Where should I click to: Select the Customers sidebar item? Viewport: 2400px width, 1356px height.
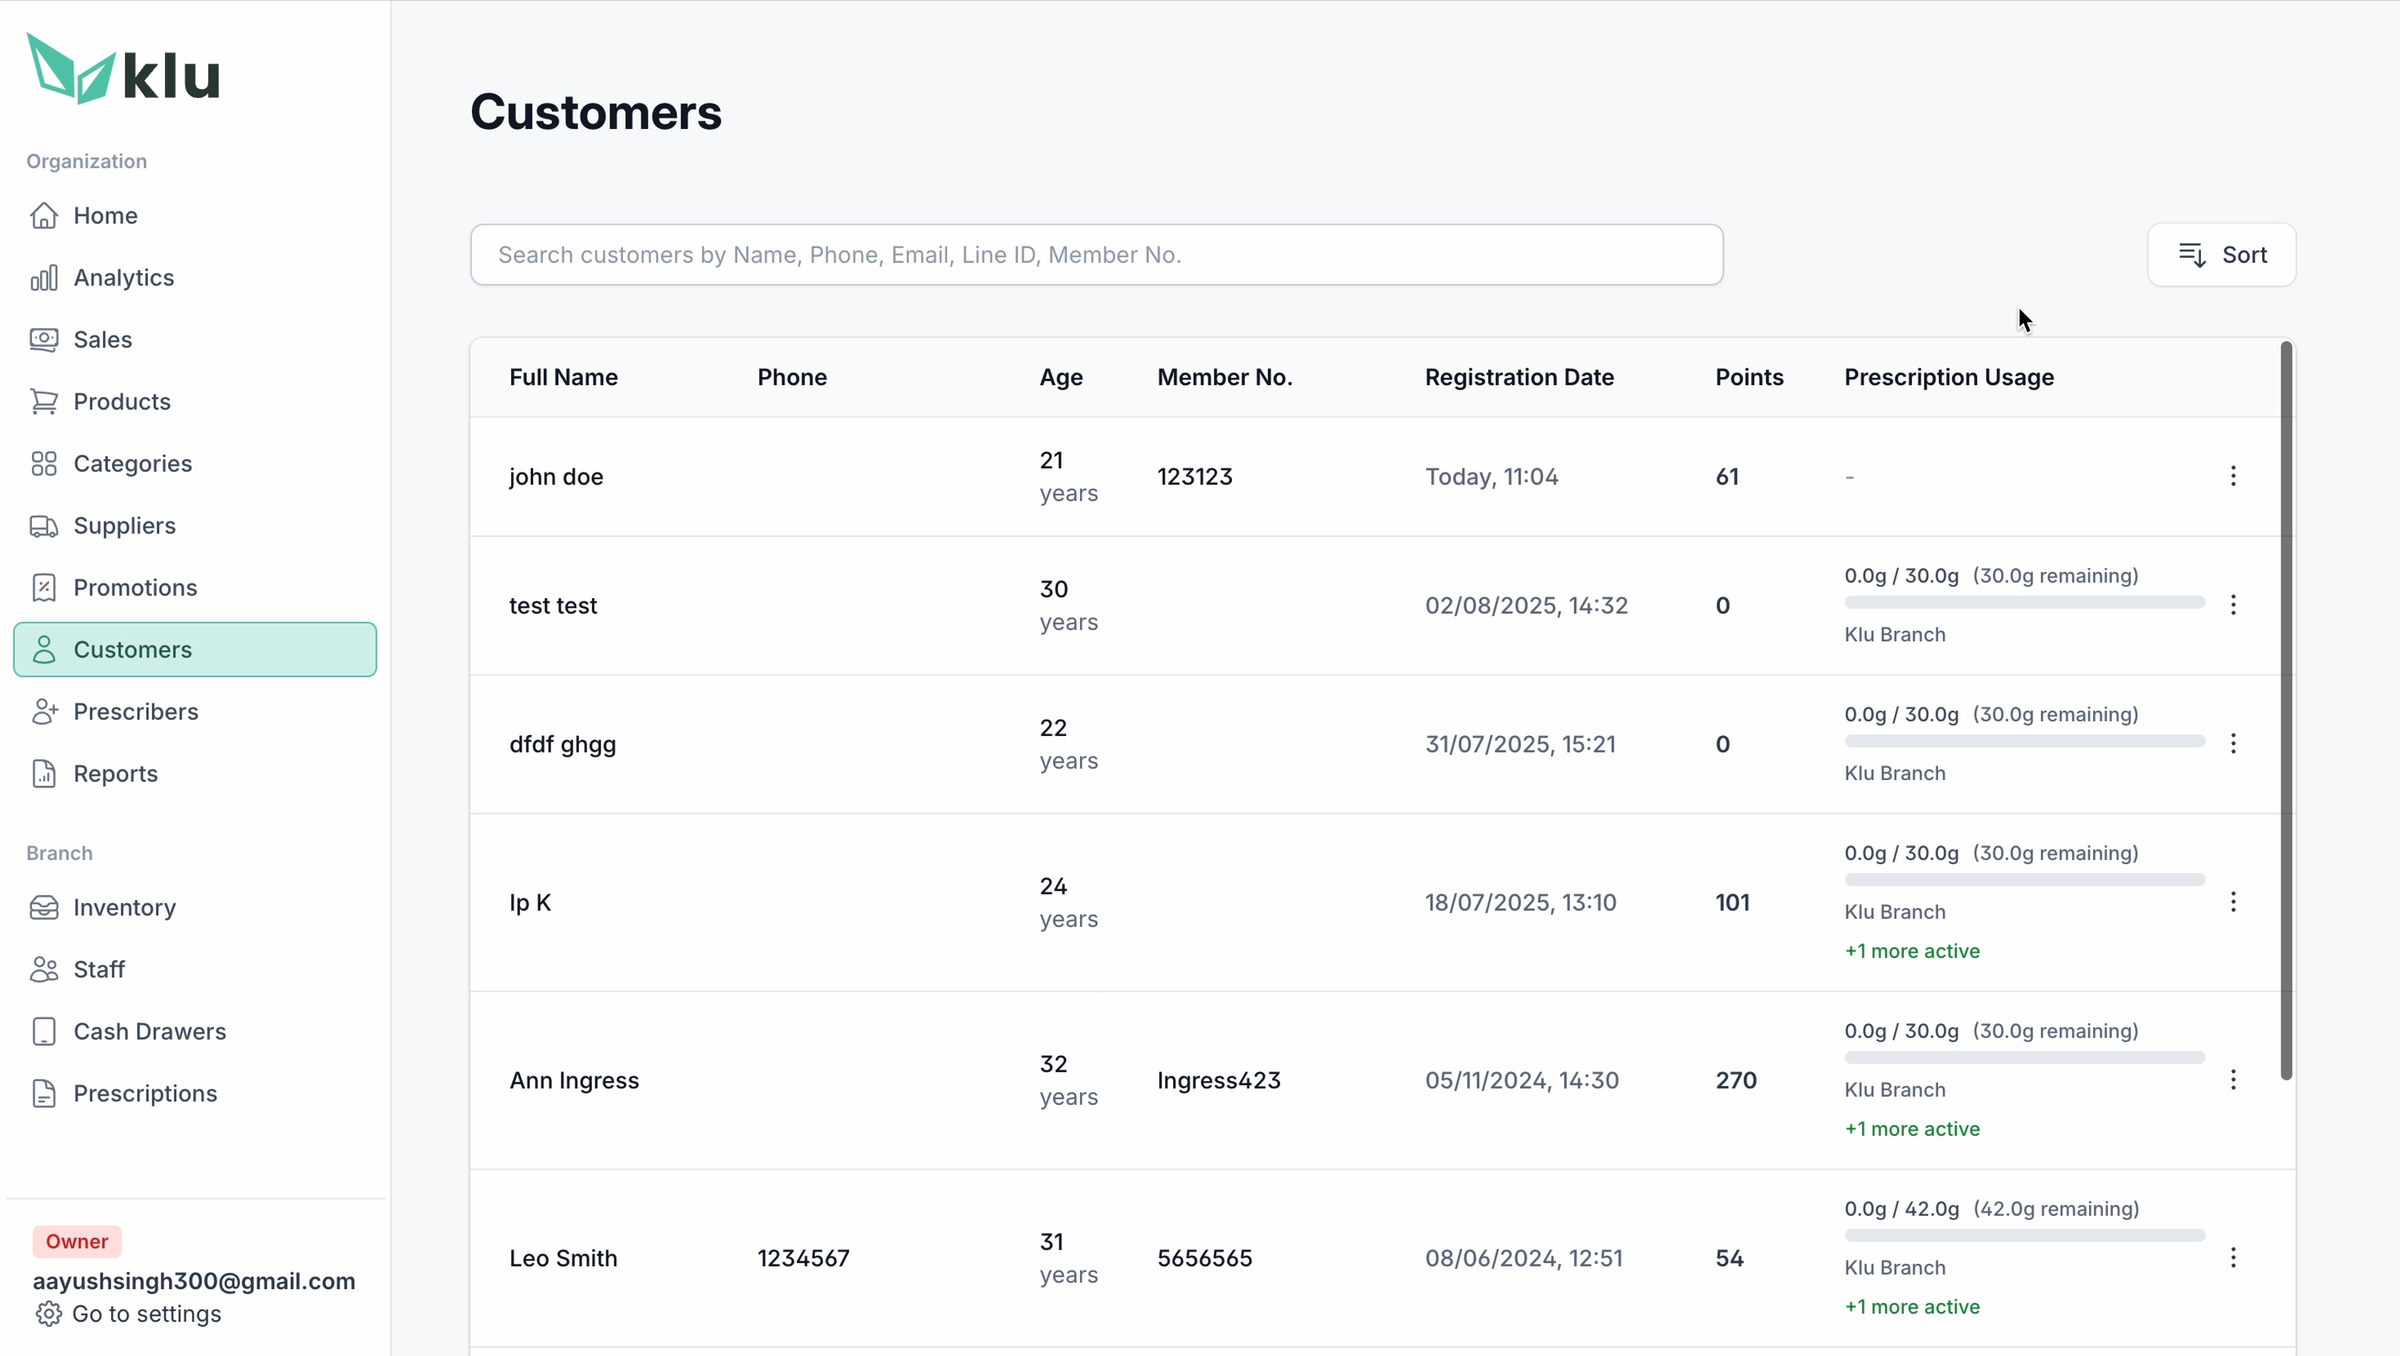(x=195, y=649)
